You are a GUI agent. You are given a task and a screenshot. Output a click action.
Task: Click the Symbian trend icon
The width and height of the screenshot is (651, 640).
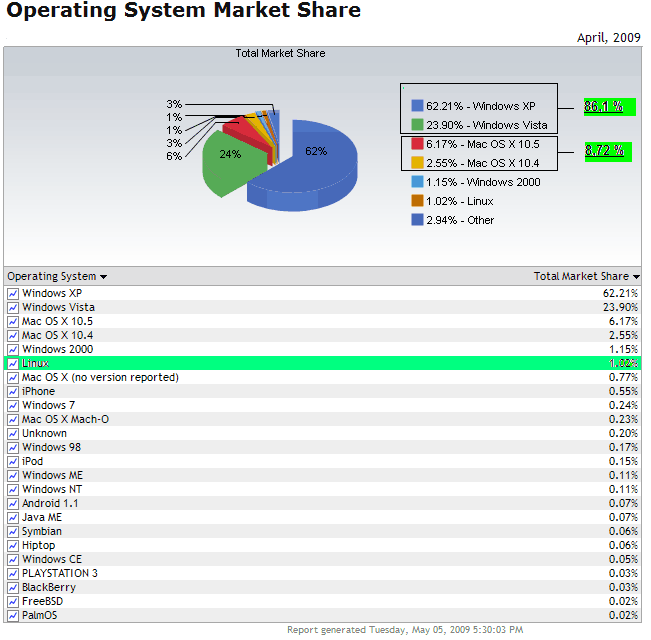tap(13, 532)
